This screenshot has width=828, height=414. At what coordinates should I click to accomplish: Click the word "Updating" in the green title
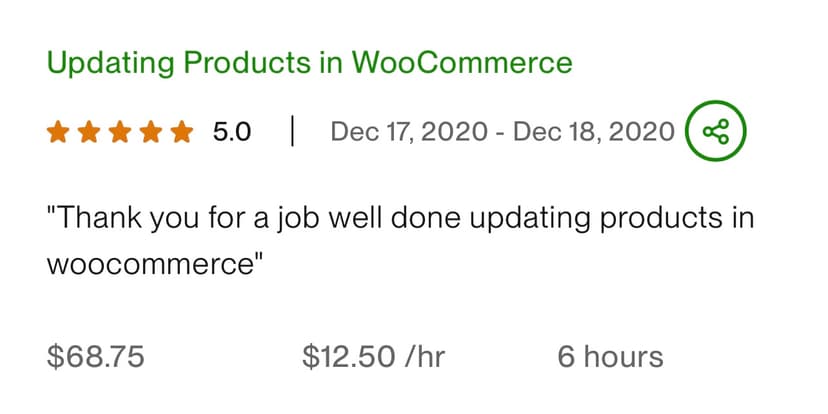107,63
